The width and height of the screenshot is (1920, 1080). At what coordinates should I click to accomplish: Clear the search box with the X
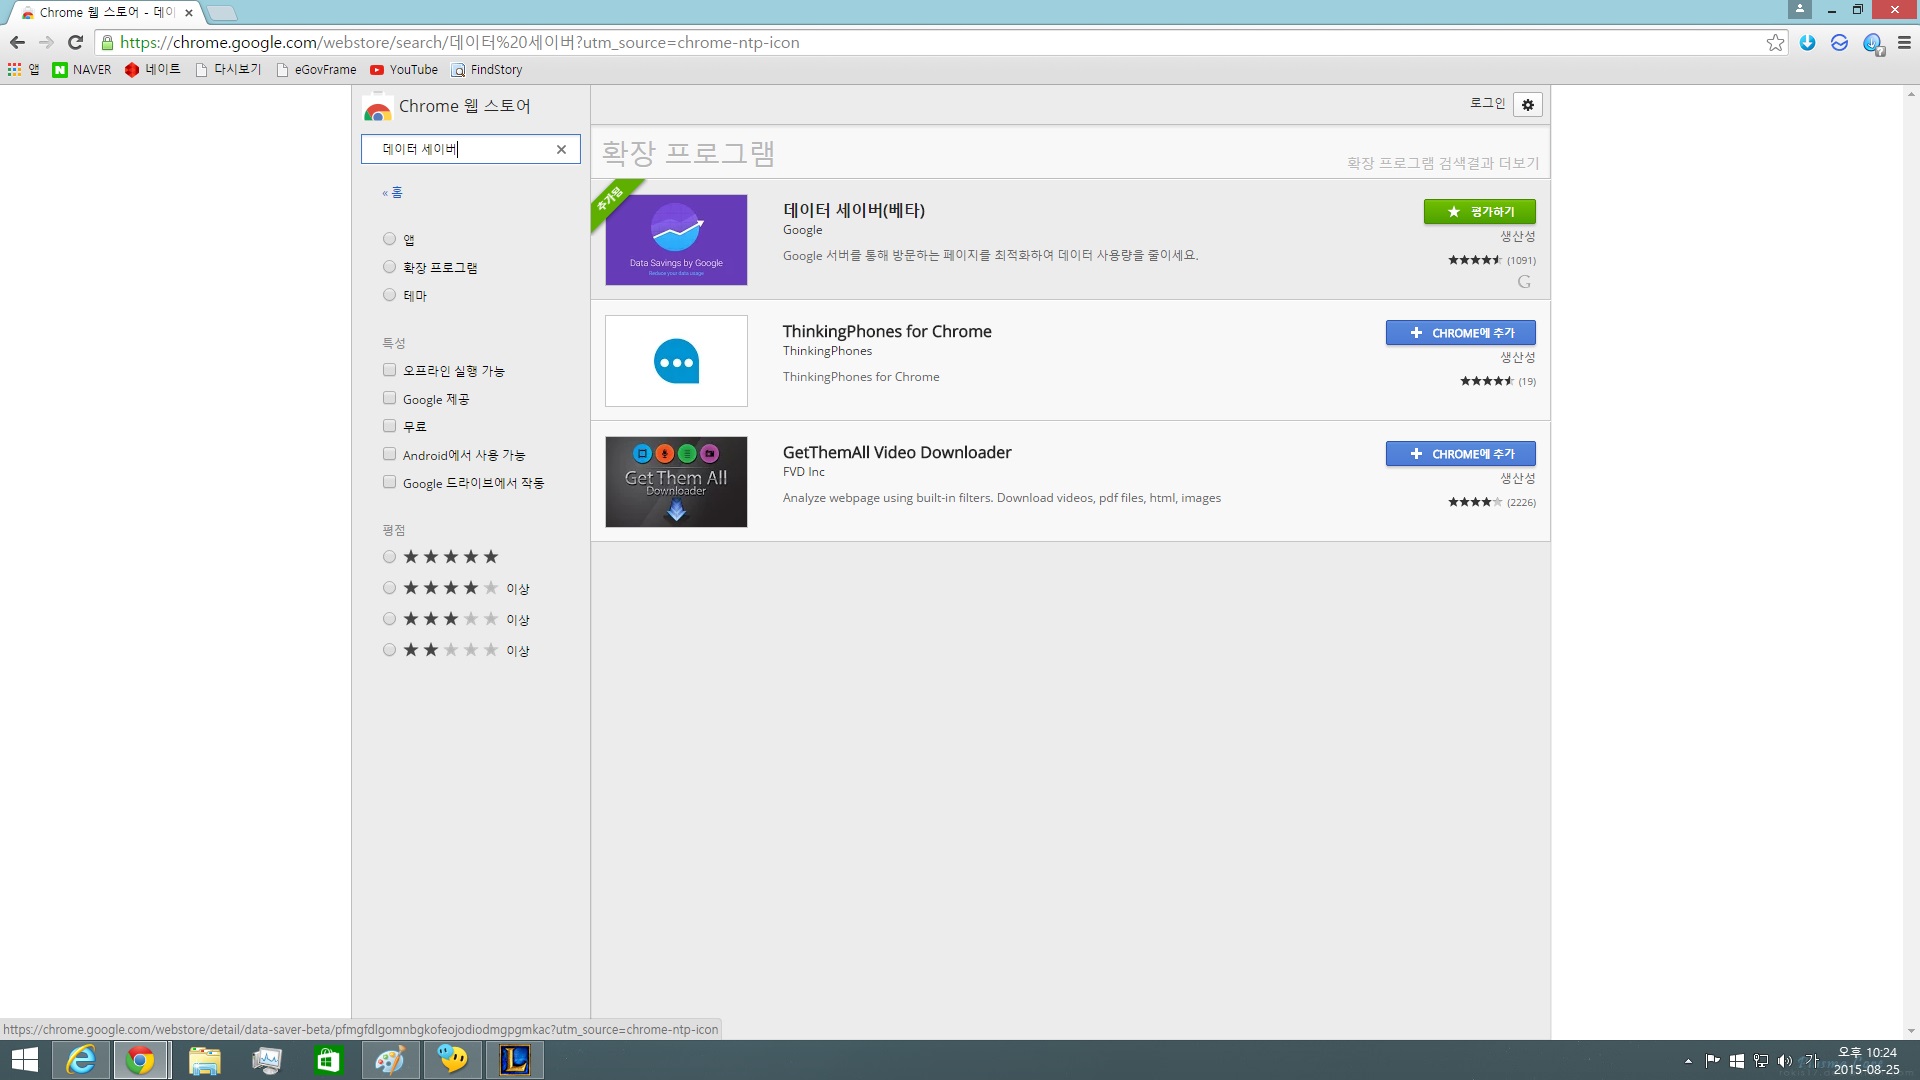click(x=561, y=149)
